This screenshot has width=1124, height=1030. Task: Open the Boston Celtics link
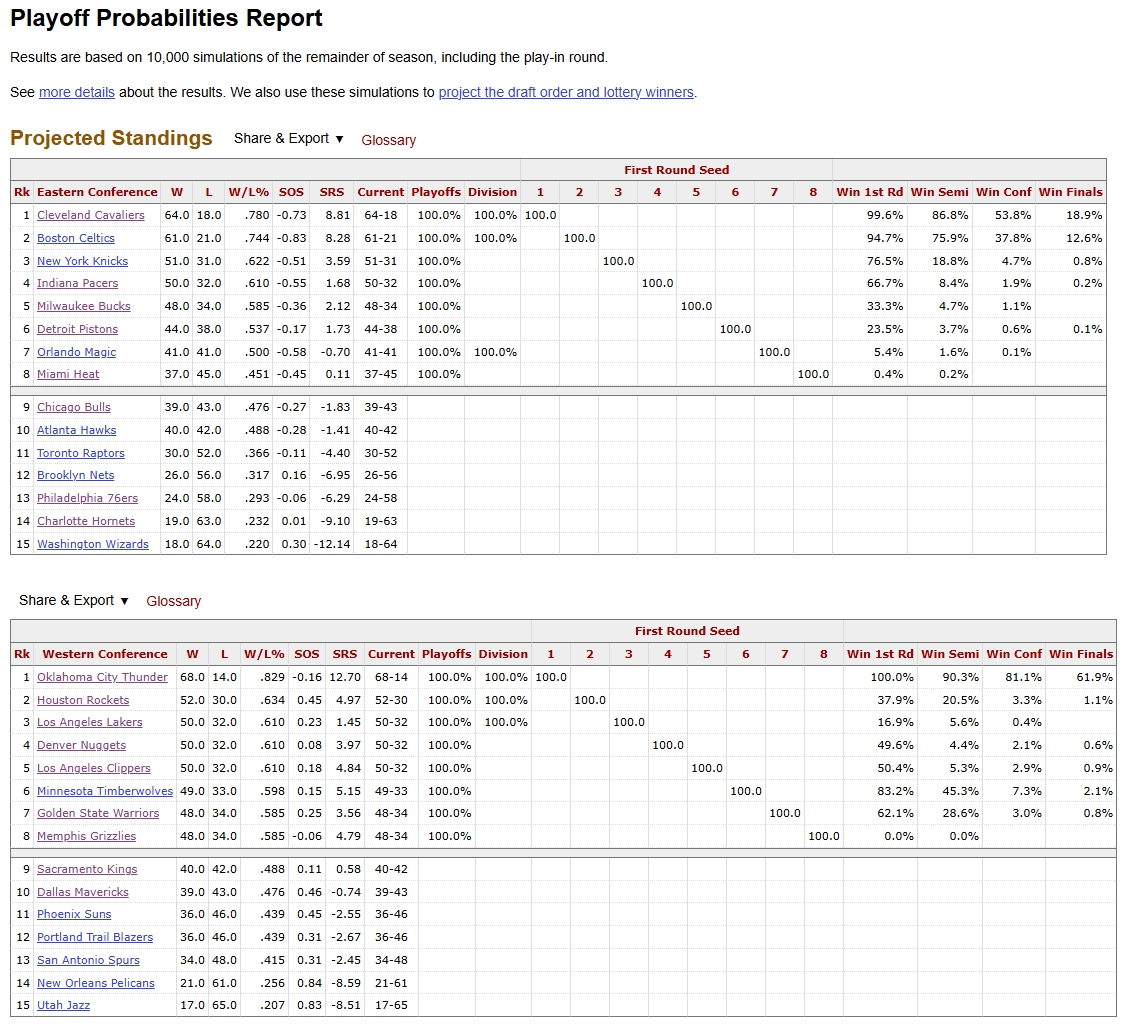point(75,238)
